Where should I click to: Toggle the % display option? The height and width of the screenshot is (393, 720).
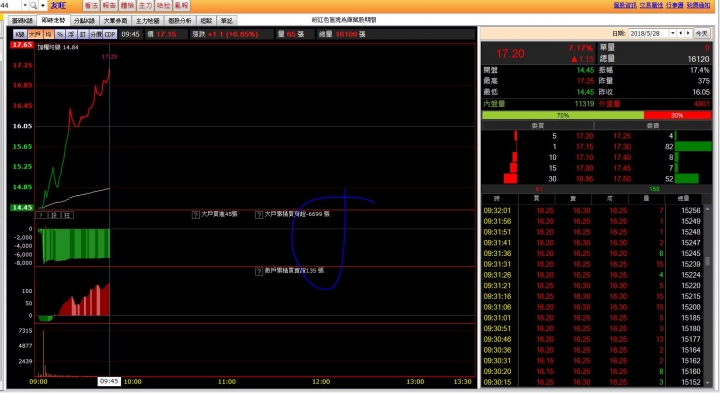[60, 34]
